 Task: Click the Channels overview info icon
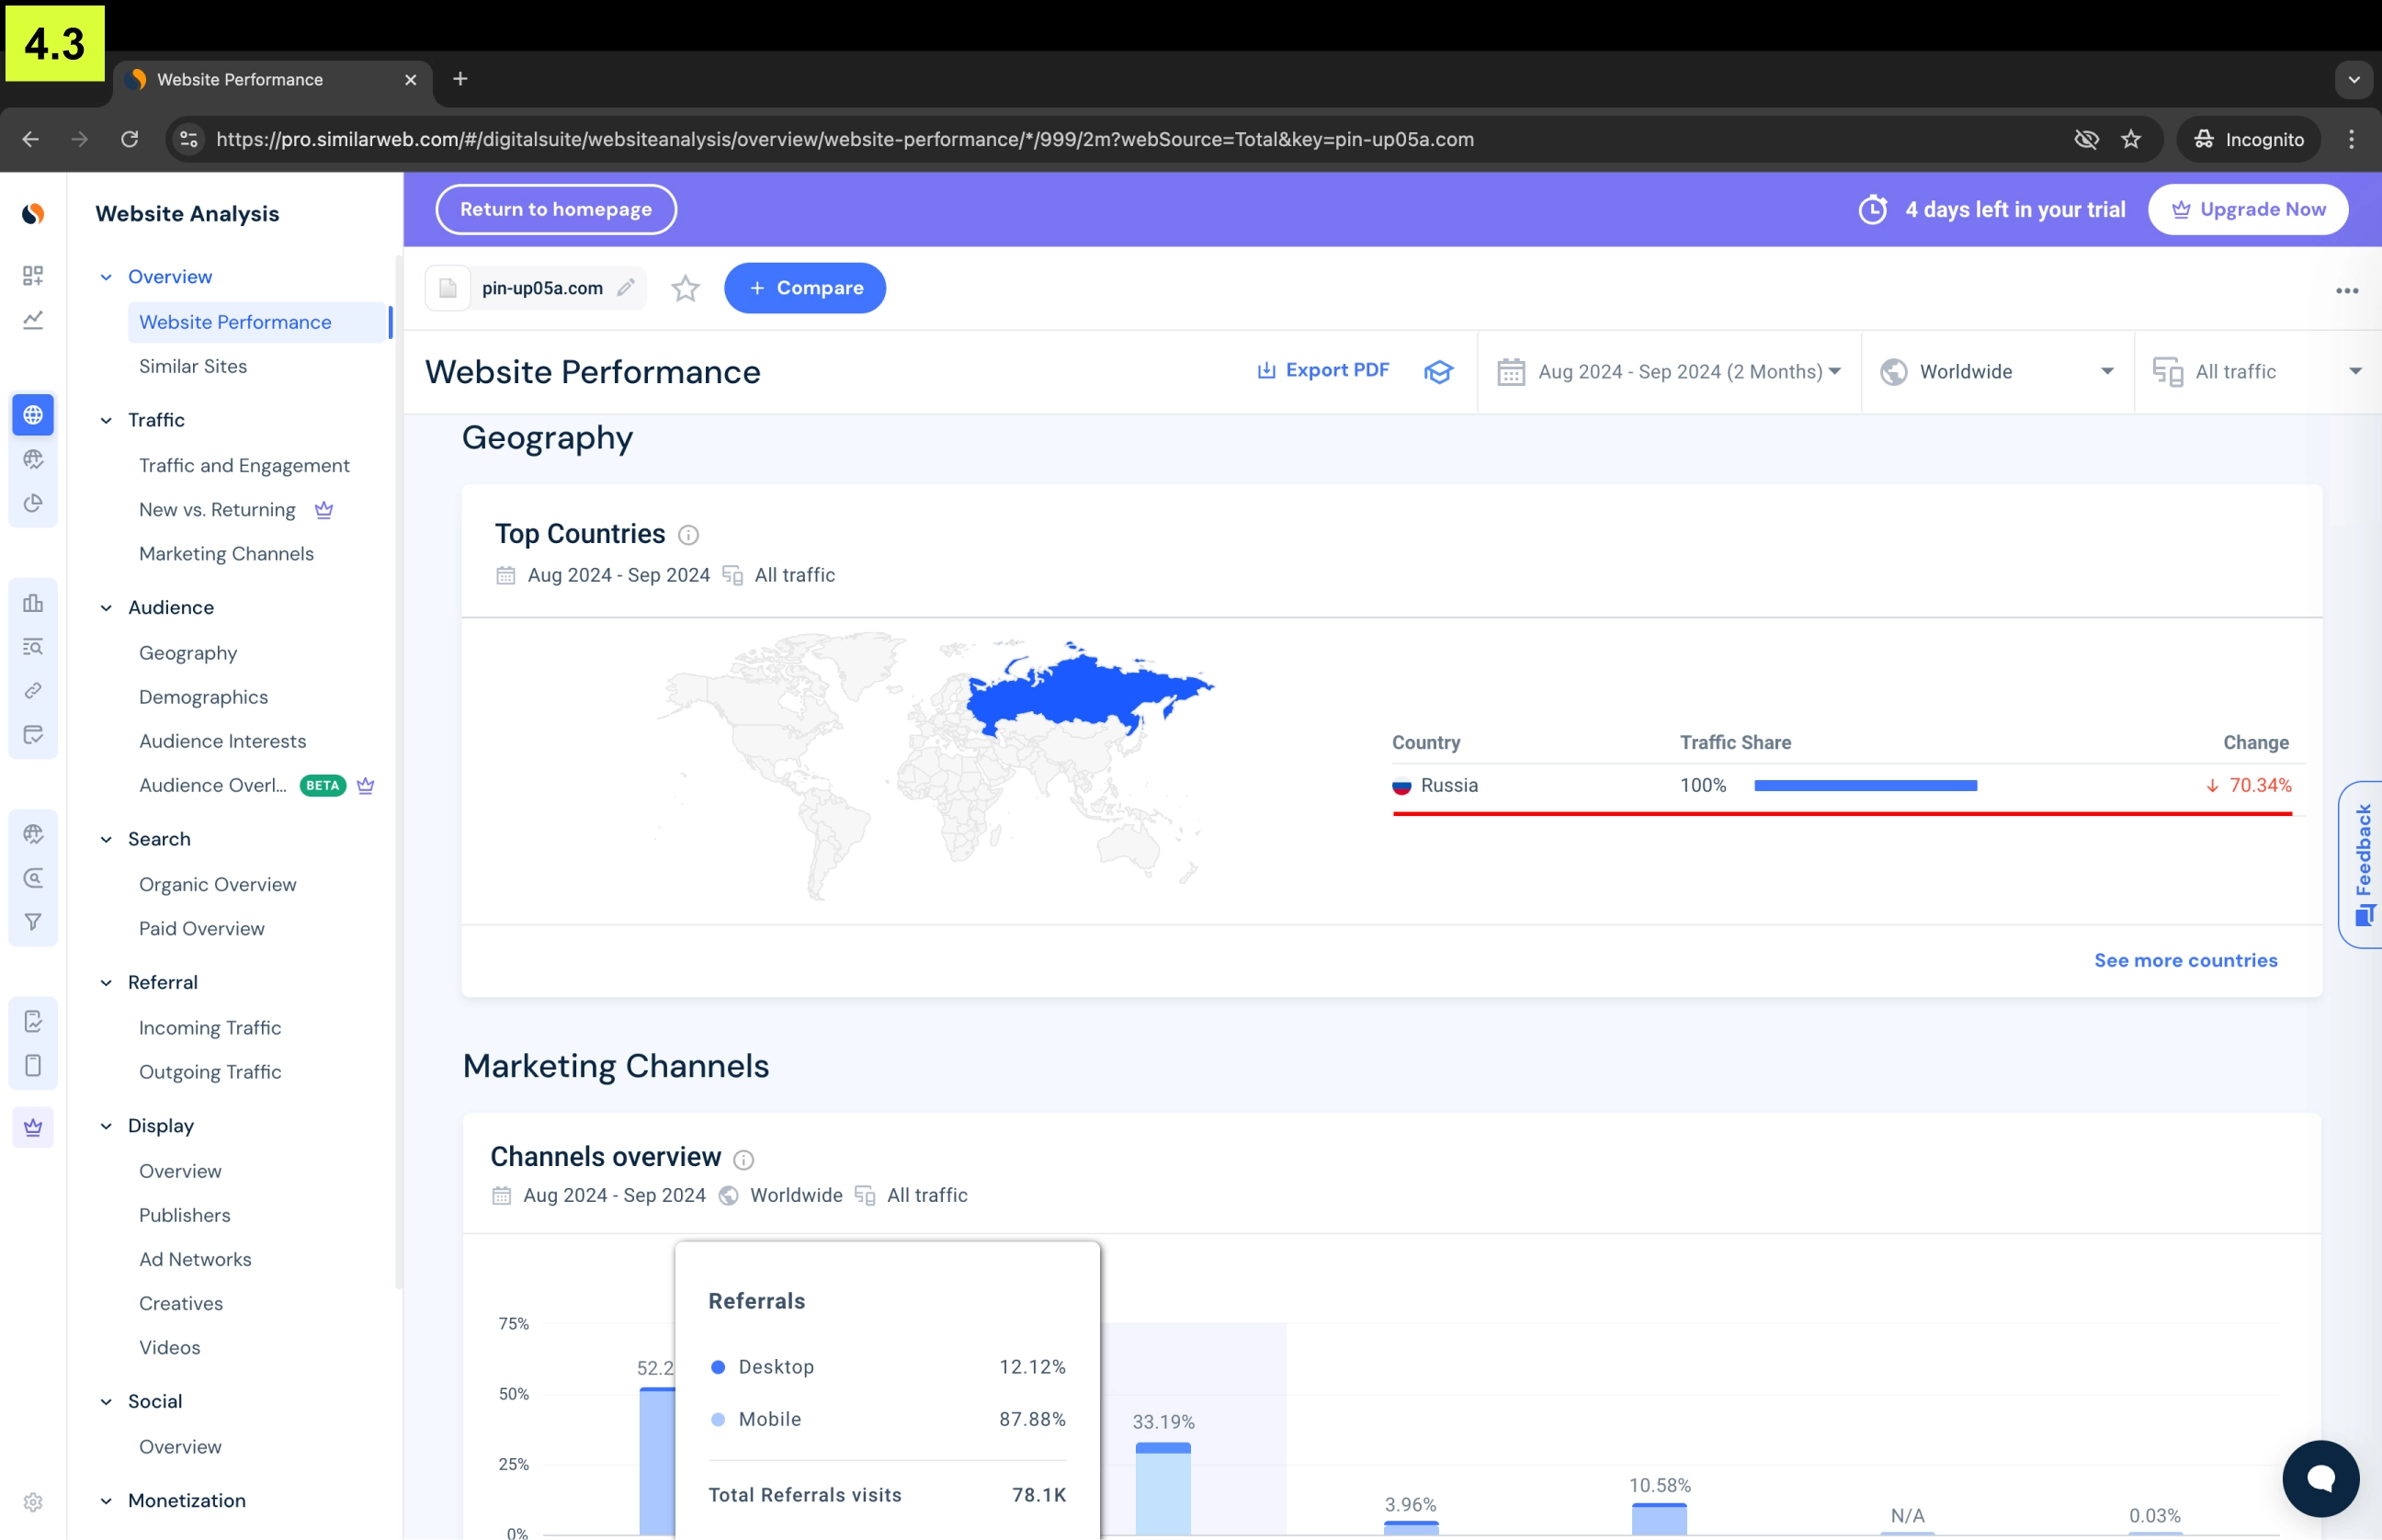743,1159
